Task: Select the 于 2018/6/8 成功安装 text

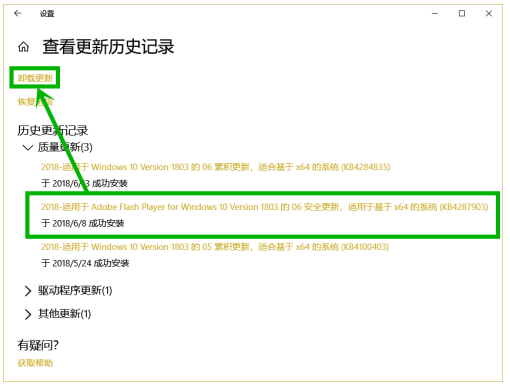Action: 82,223
